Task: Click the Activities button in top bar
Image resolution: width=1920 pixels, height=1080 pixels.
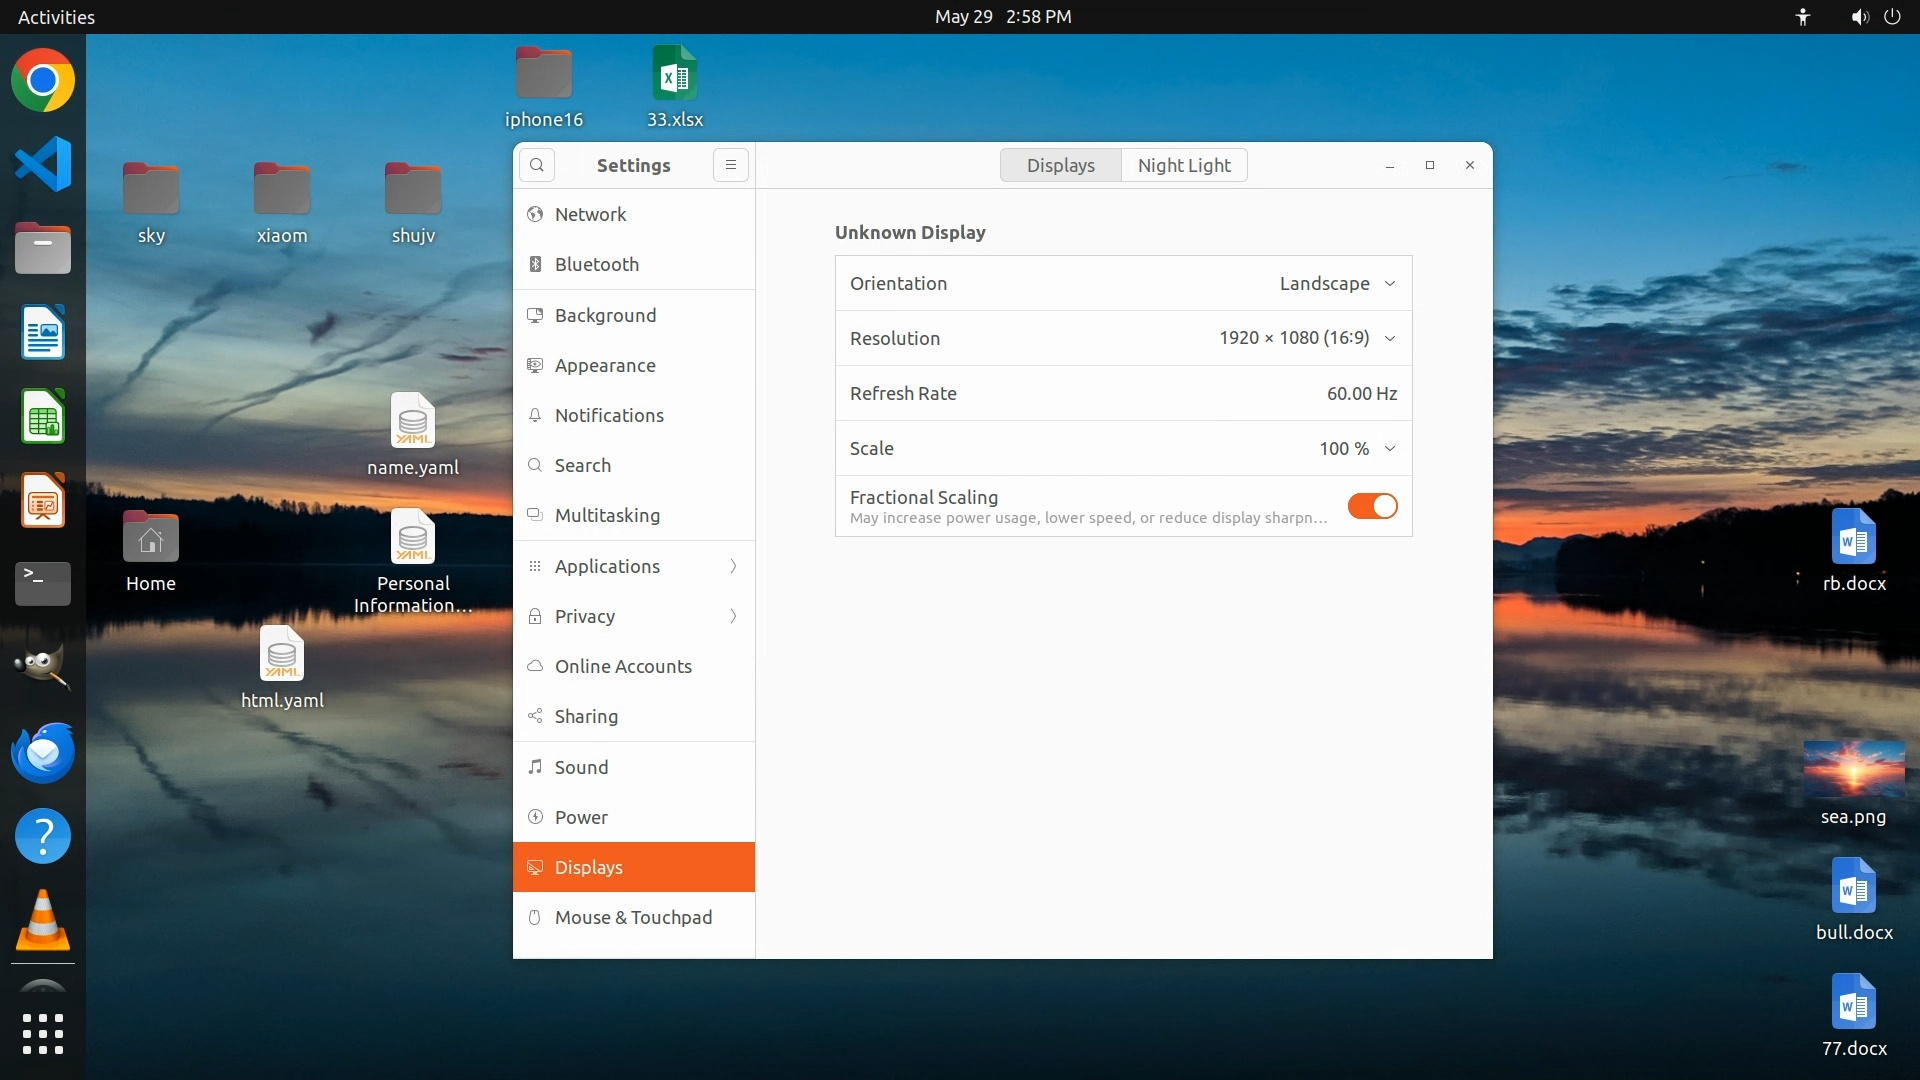Action: coord(56,17)
